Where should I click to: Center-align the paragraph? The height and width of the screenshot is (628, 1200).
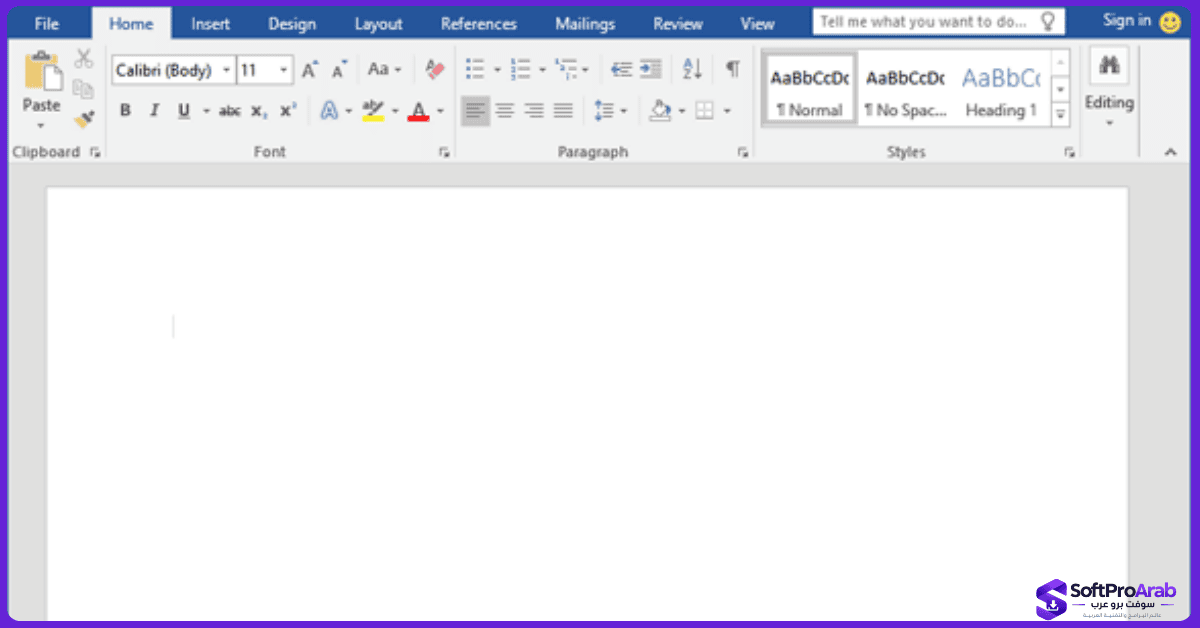(x=505, y=110)
